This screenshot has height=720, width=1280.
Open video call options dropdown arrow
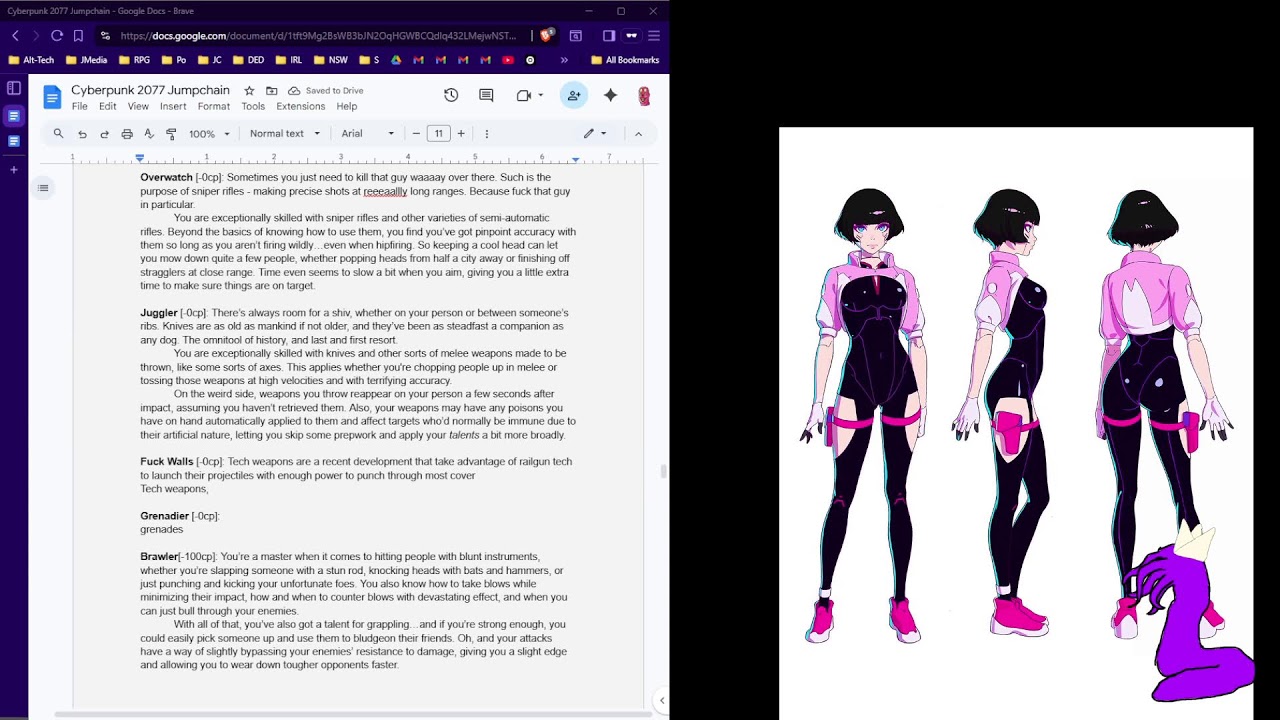[x=541, y=95]
